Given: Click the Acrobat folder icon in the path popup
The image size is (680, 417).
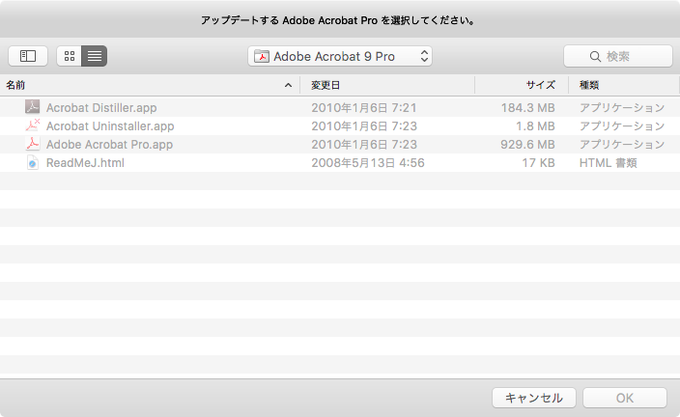Looking at the screenshot, I should point(262,56).
